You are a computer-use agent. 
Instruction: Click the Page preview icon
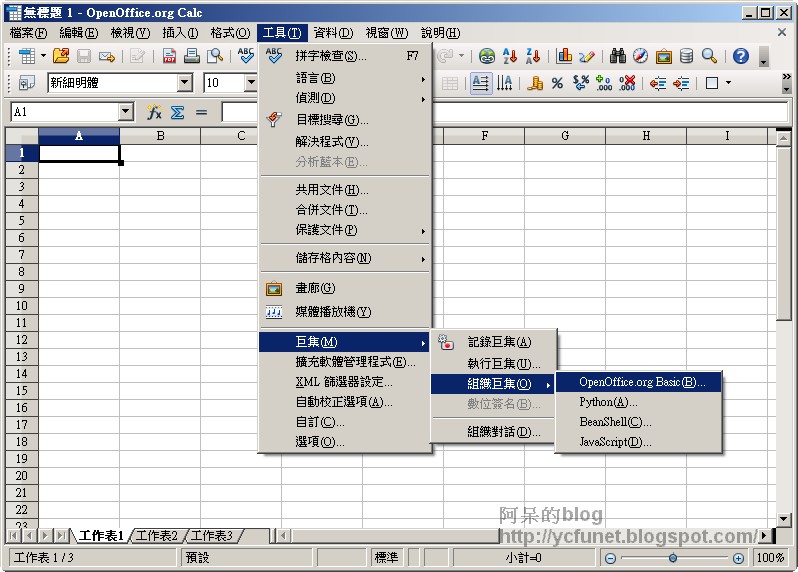click(215, 56)
